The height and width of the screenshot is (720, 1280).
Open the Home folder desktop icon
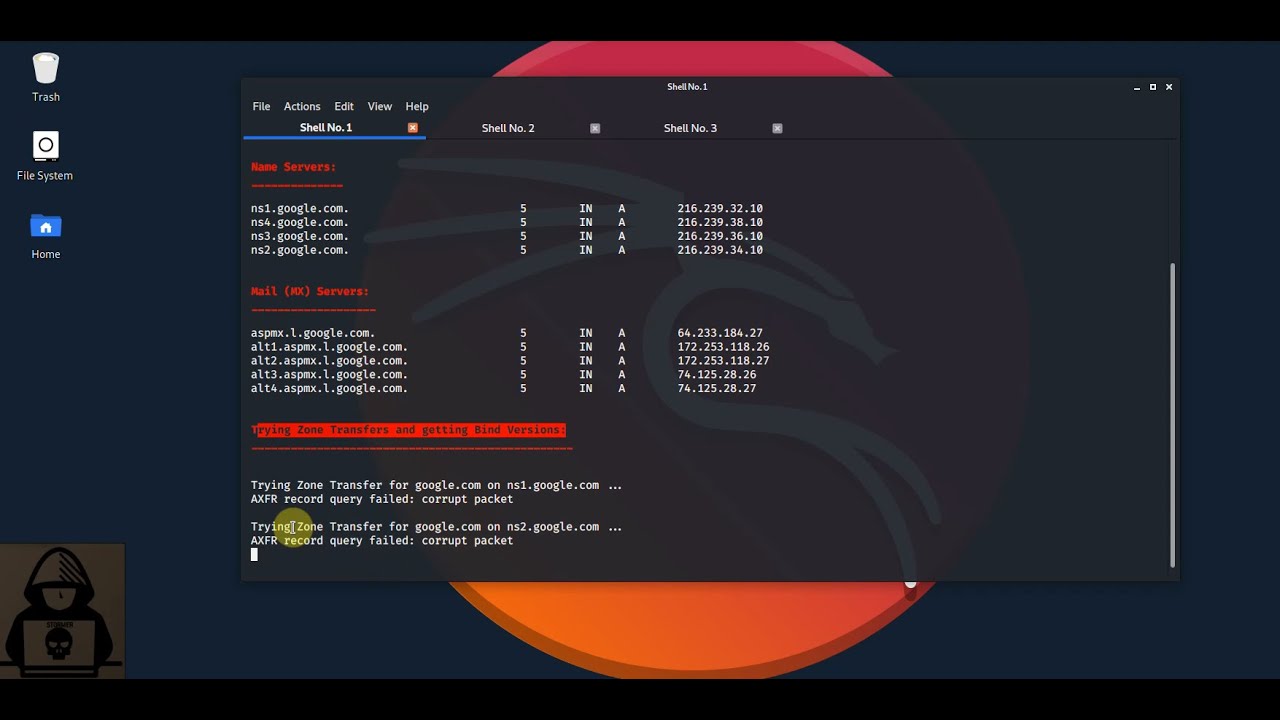[46, 236]
